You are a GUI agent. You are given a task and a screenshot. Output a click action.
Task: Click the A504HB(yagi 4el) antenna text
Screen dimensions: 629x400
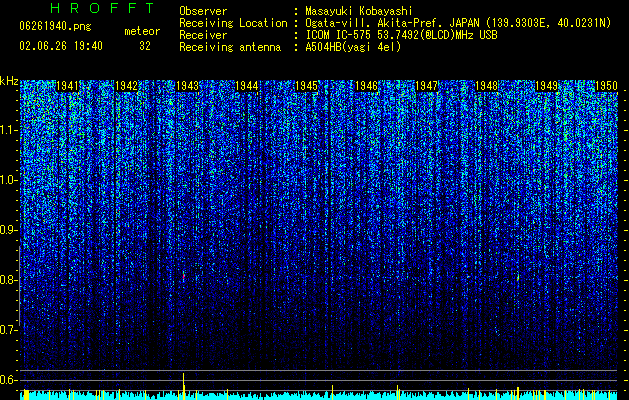[x=353, y=47]
